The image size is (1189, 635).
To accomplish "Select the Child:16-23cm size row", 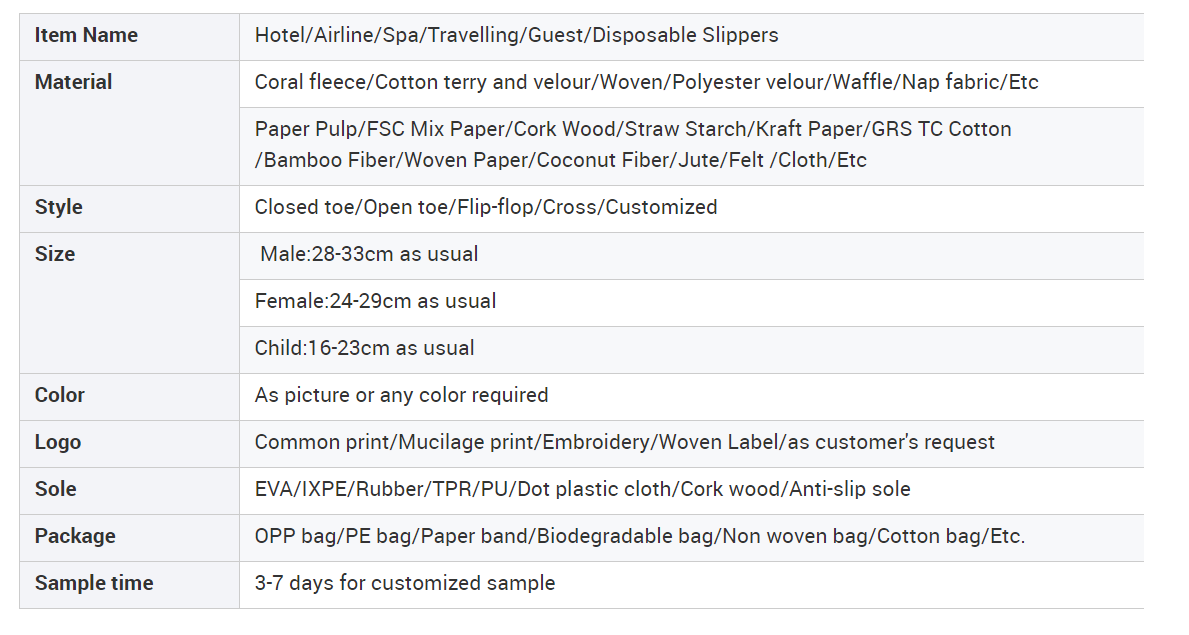I will [692, 350].
